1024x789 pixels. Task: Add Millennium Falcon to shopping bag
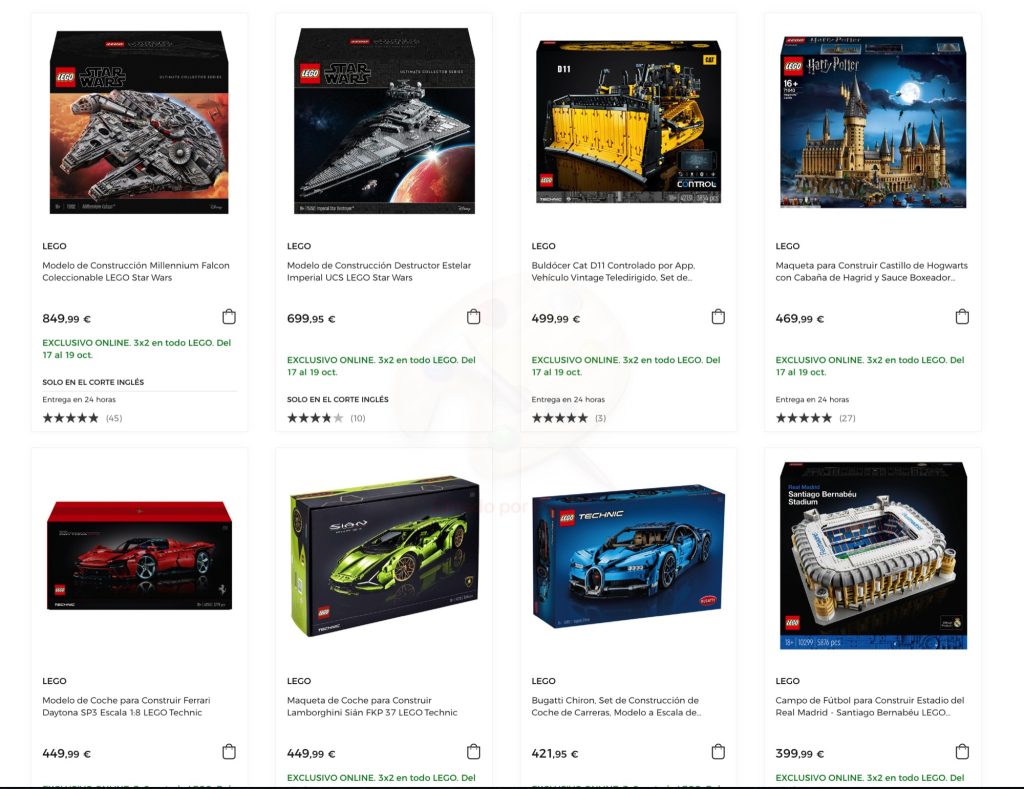pos(229,317)
